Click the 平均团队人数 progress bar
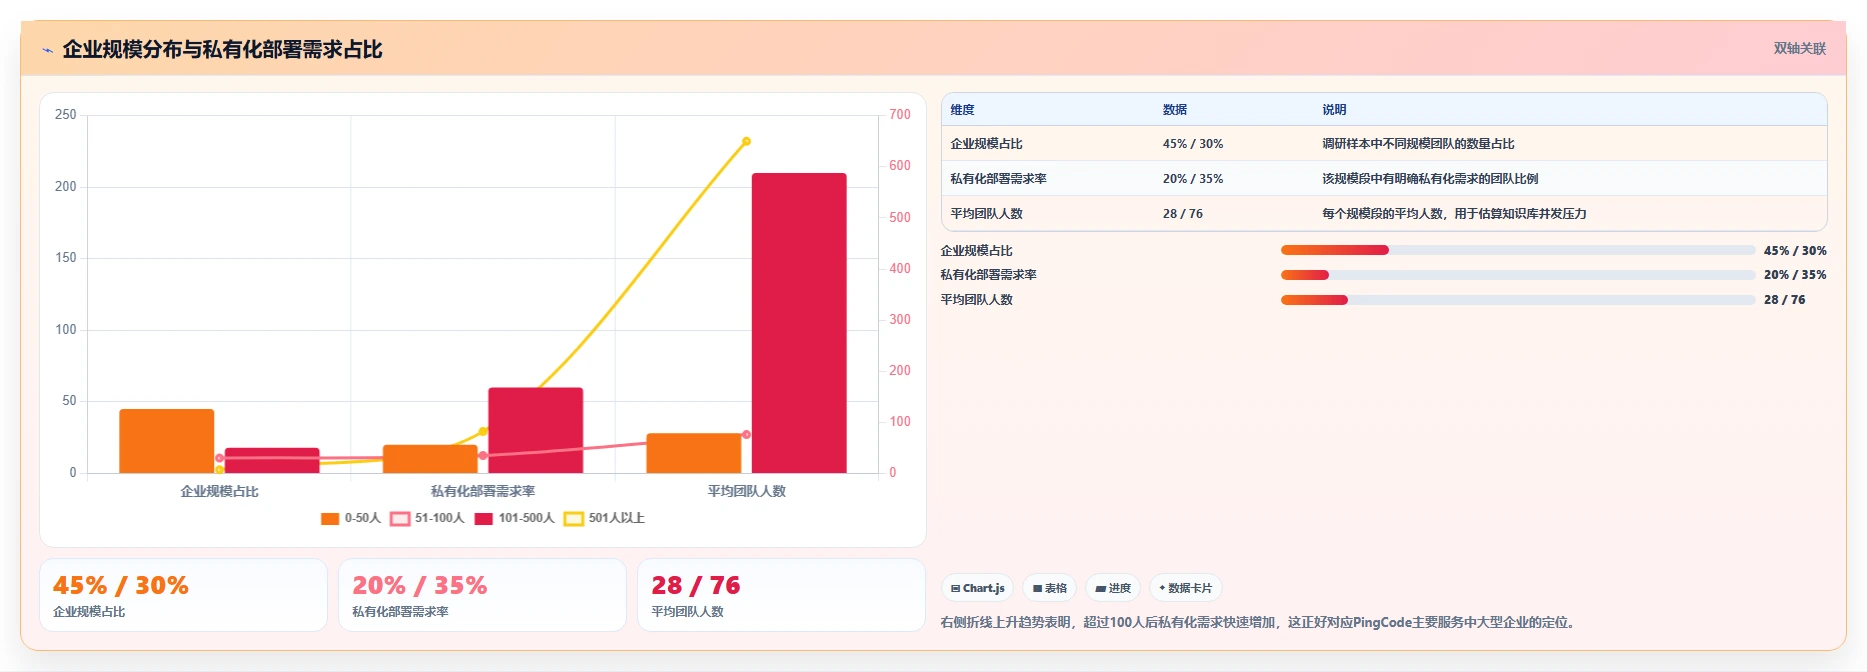This screenshot has width=1867, height=672. [1518, 300]
